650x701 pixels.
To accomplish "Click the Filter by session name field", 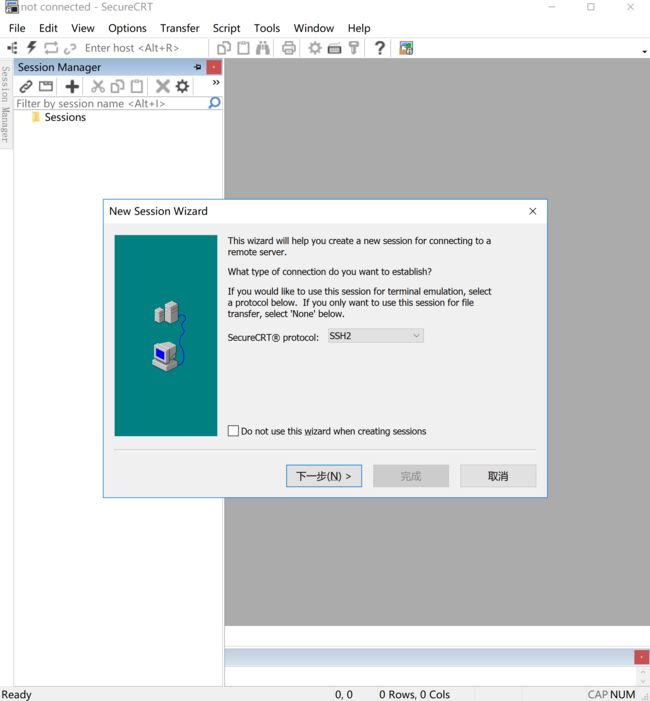I will 112,103.
